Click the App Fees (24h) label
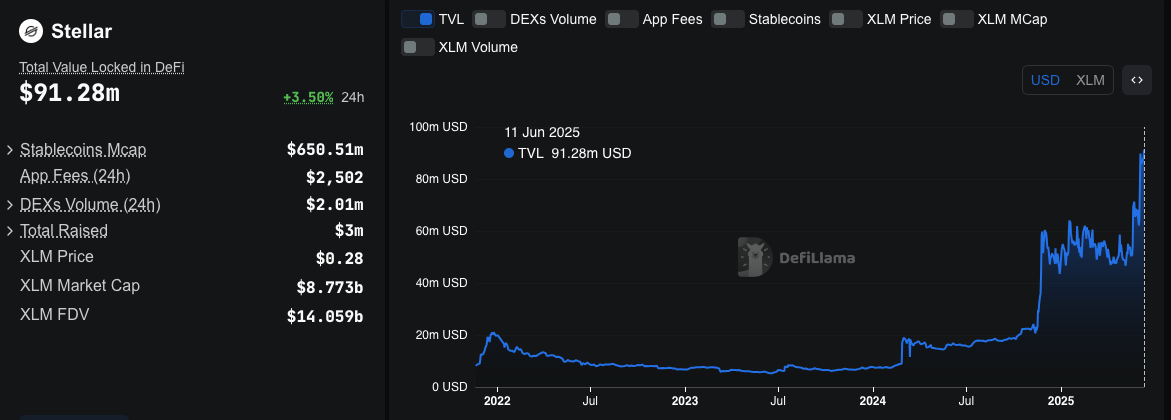 75,176
